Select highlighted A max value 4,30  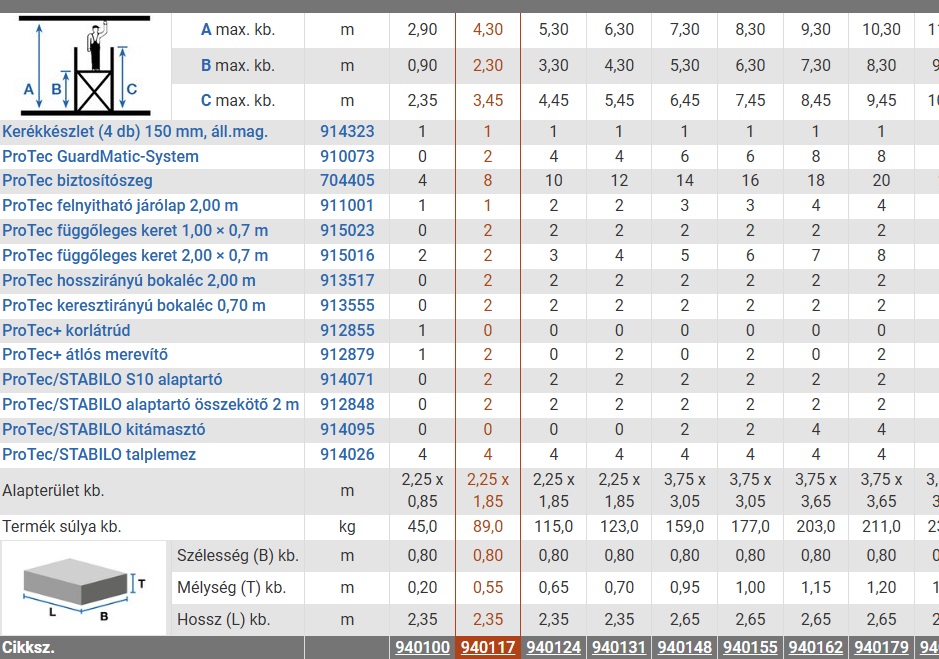pyautogui.click(x=487, y=29)
